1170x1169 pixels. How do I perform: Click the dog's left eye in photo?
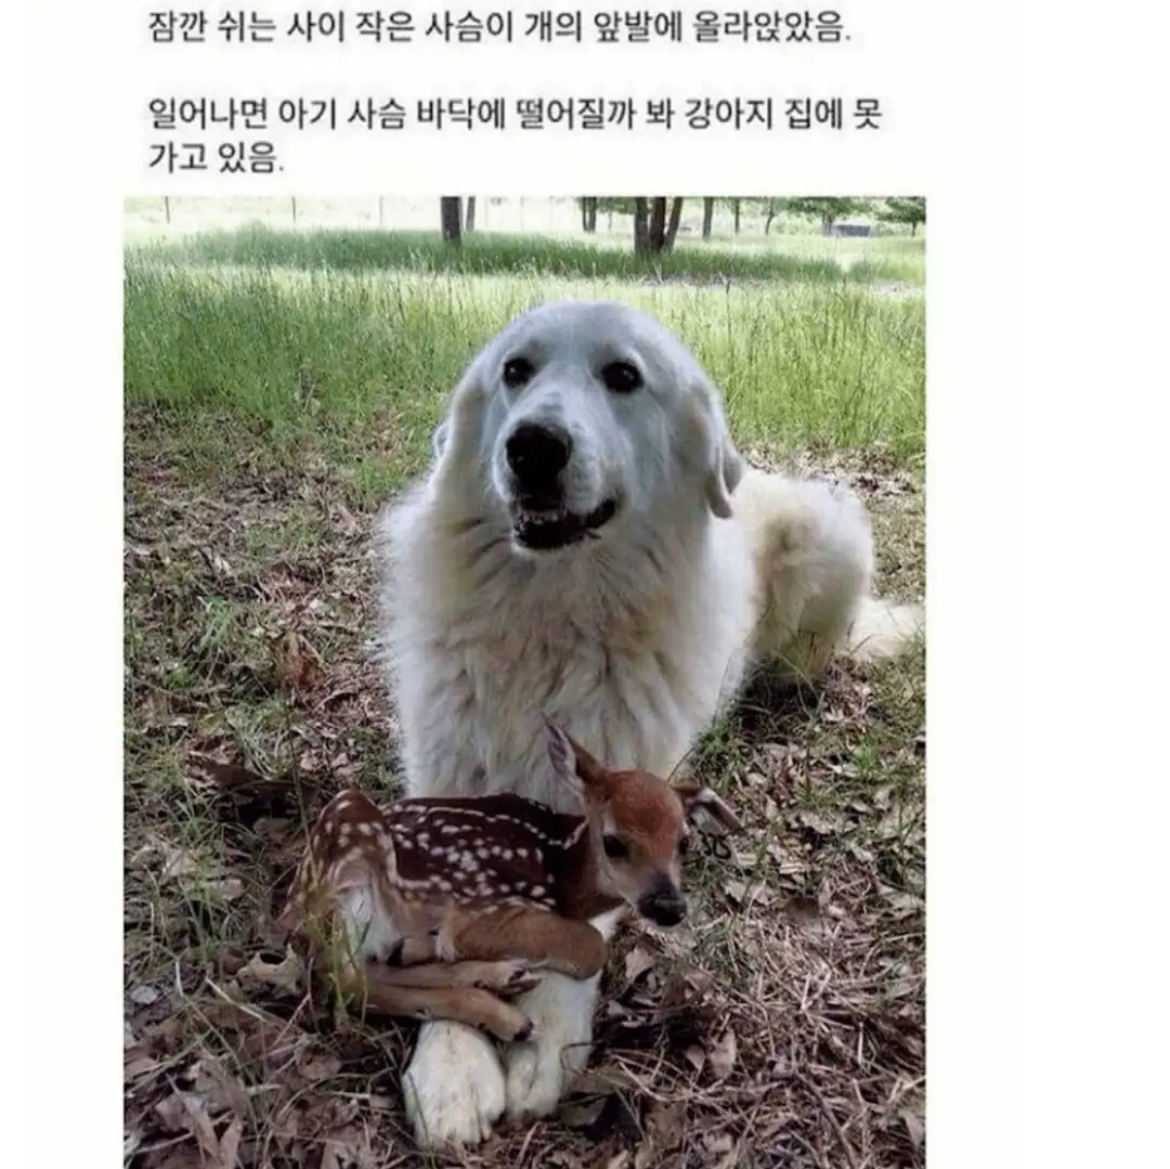point(516,371)
